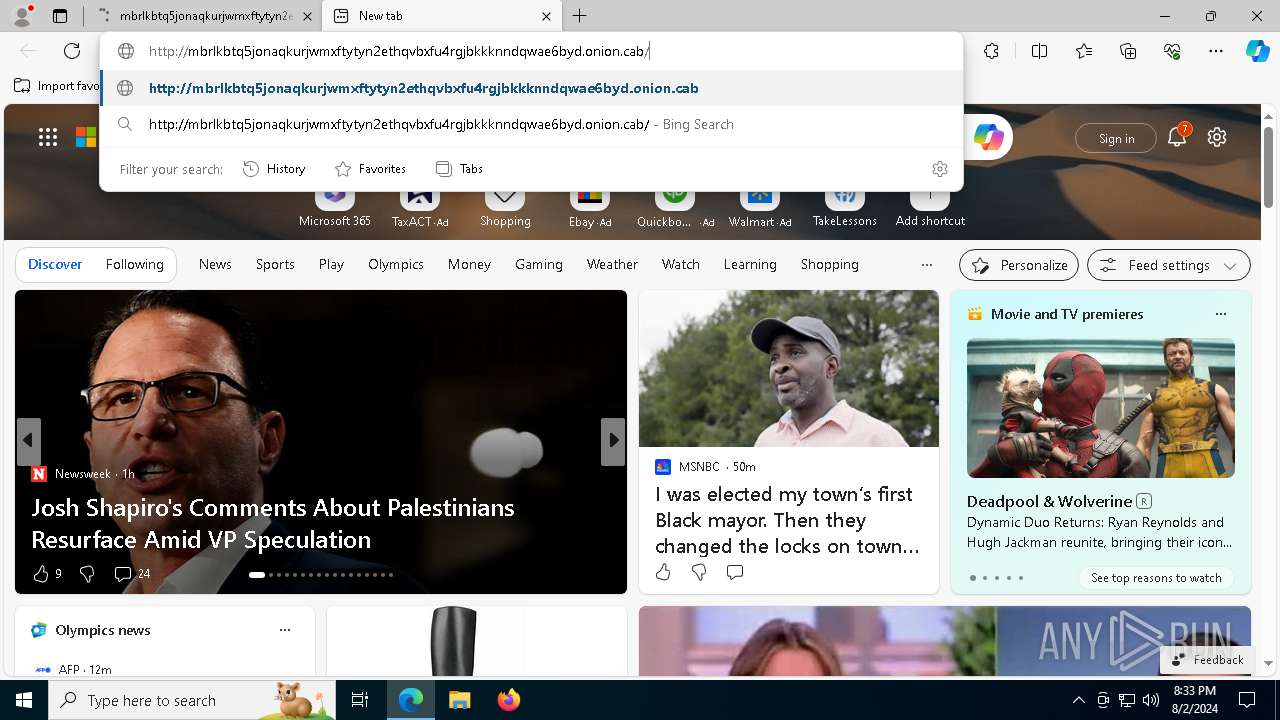Image resolution: width=1280 pixels, height=720 pixels.
Task: Like the MSNBC mayor article
Action: pos(663,572)
